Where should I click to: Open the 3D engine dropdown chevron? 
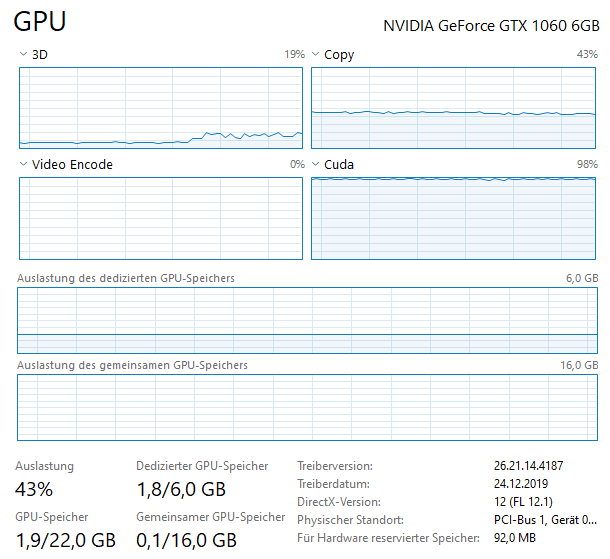coord(24,55)
